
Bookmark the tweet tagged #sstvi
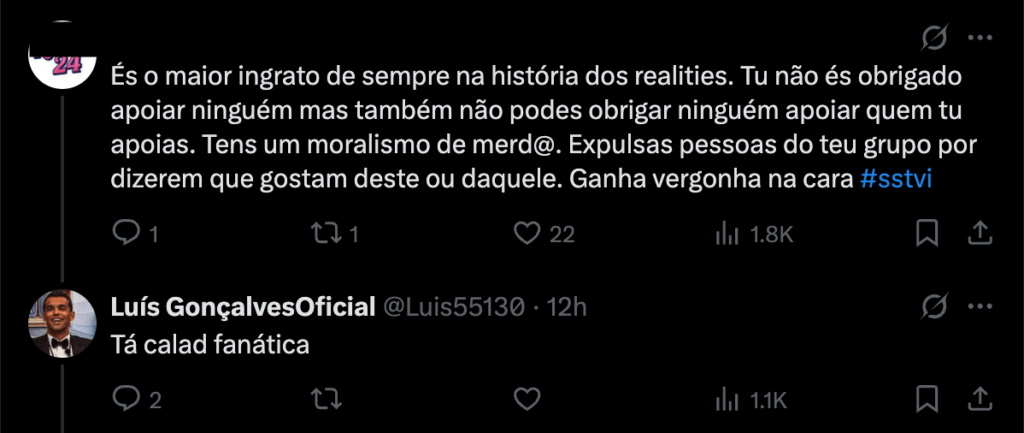click(927, 234)
